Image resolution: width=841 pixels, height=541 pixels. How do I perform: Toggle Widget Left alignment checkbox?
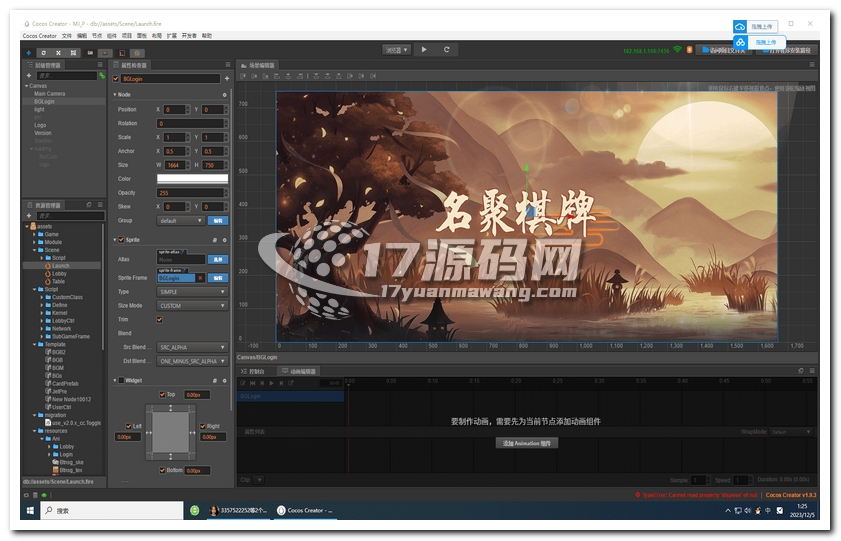[129, 426]
